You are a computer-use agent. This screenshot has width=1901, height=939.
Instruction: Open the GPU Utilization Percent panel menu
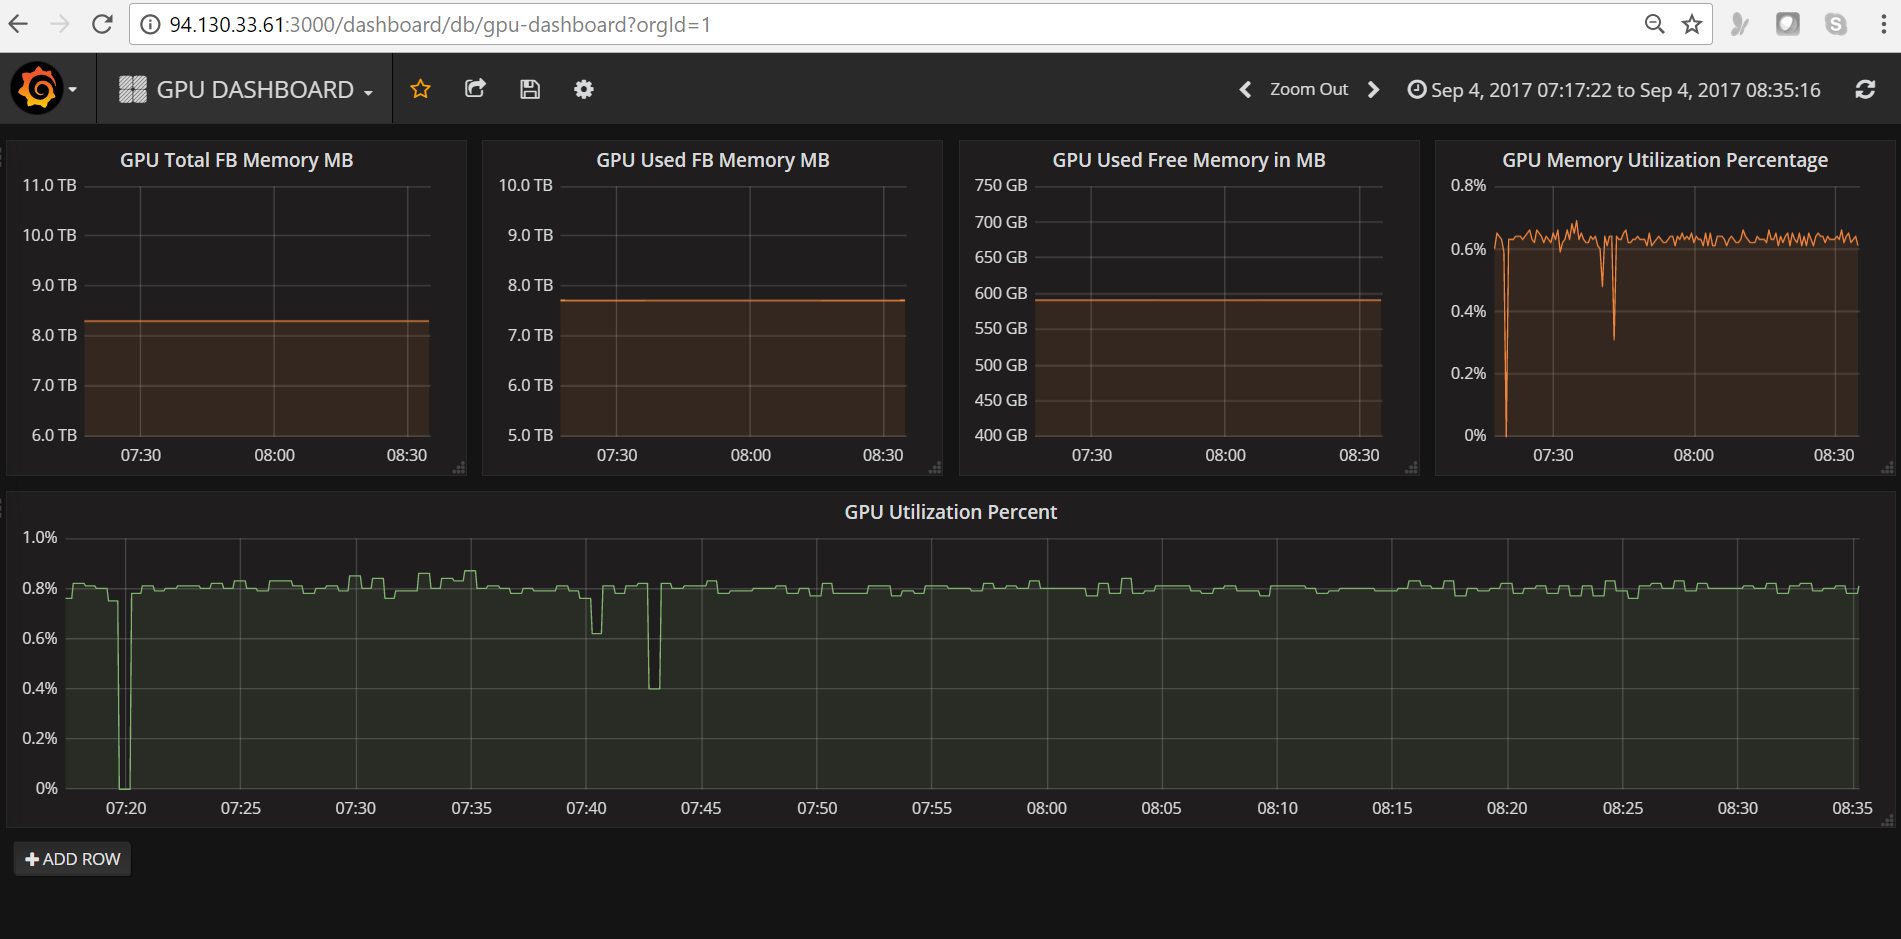(950, 511)
